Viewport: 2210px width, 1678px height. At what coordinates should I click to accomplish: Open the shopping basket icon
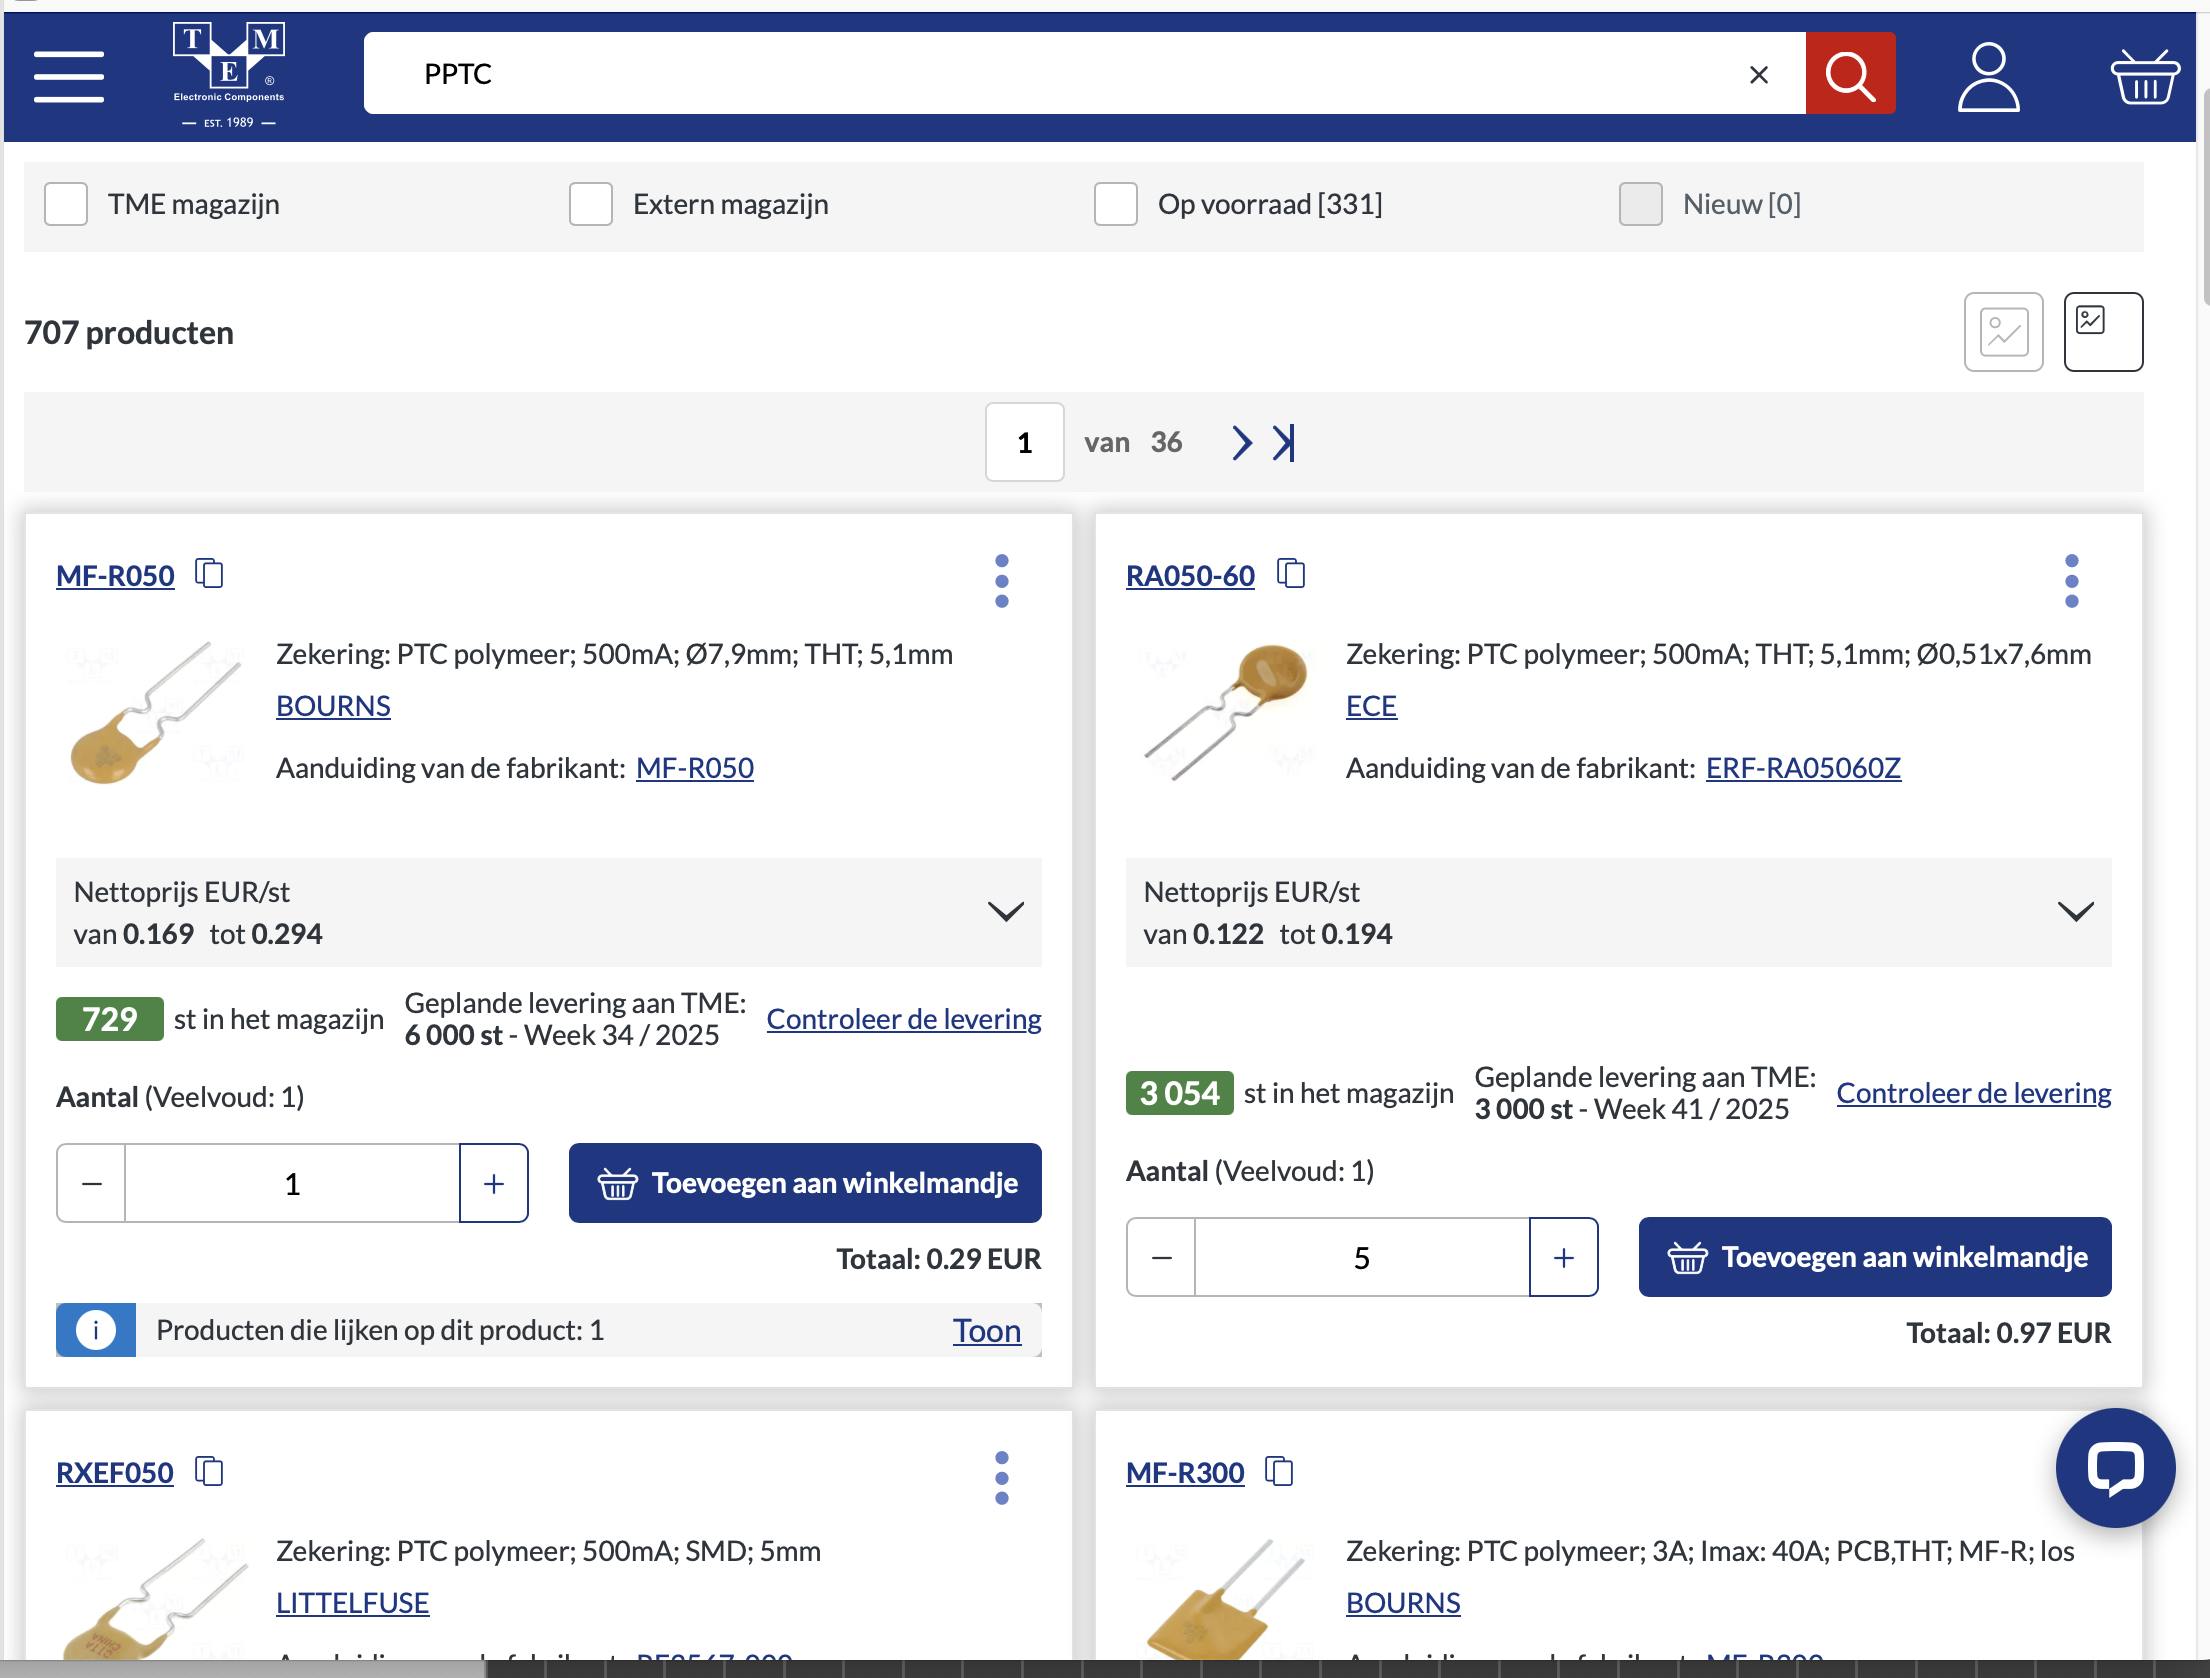pos(2145,77)
